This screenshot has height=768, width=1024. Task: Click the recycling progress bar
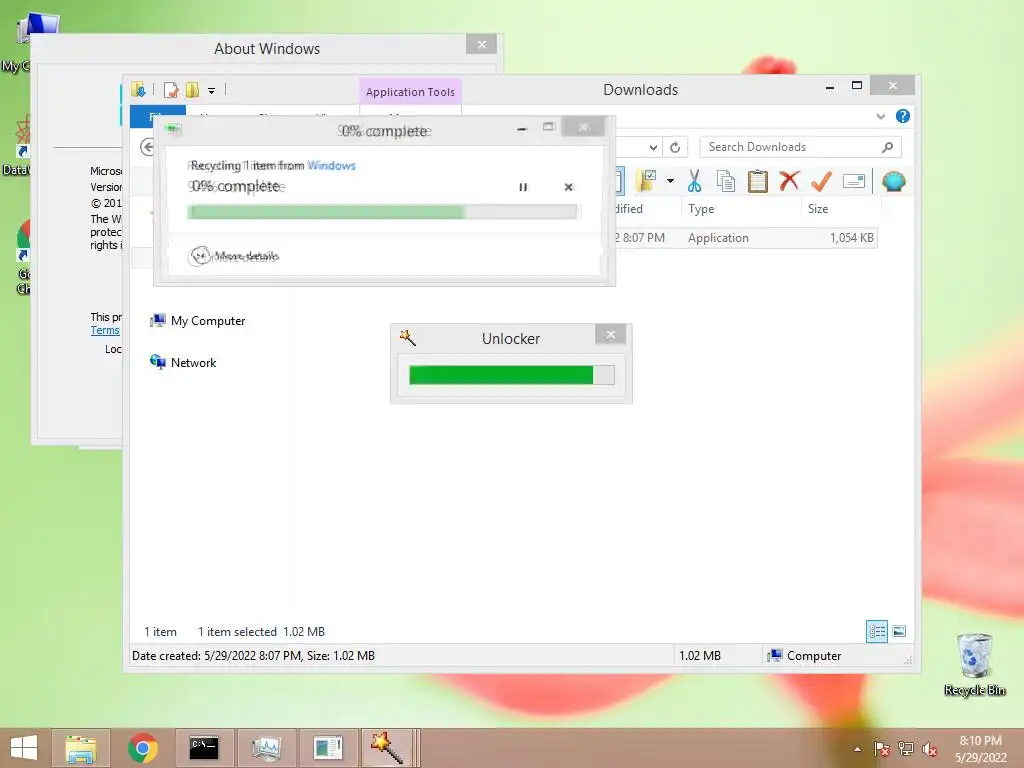tap(382, 212)
